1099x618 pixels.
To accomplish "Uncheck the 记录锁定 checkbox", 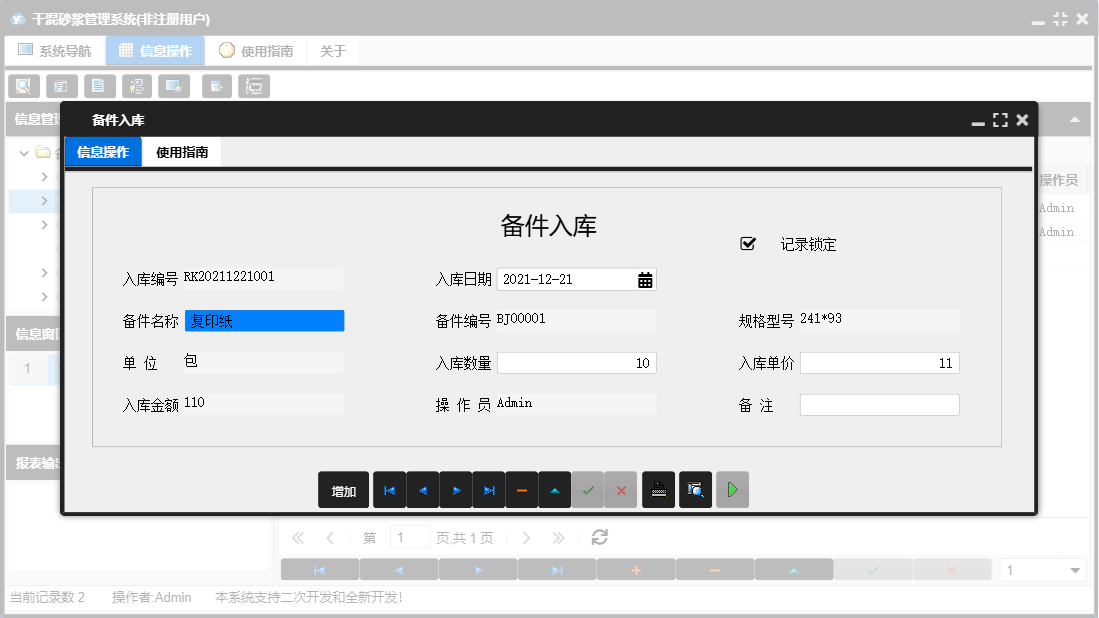I will (747, 242).
